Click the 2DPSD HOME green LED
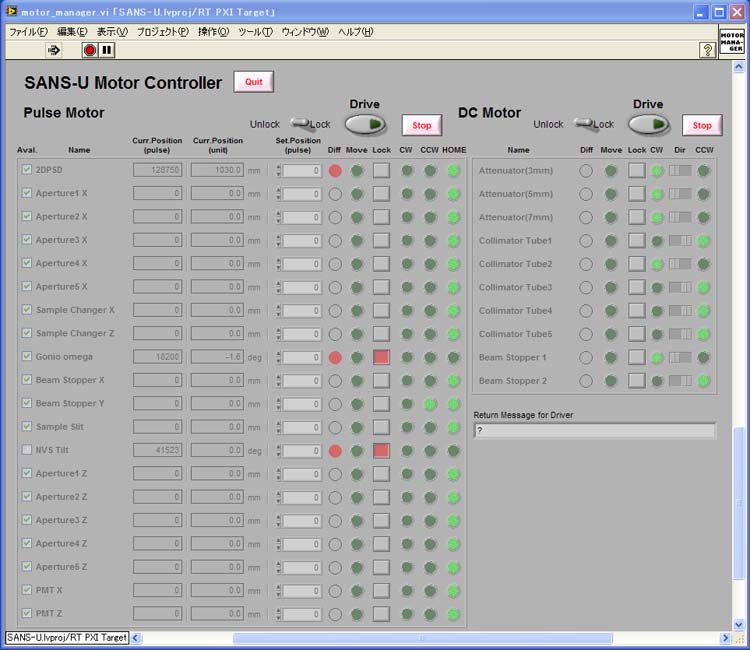The width and height of the screenshot is (750, 650). 453,170
